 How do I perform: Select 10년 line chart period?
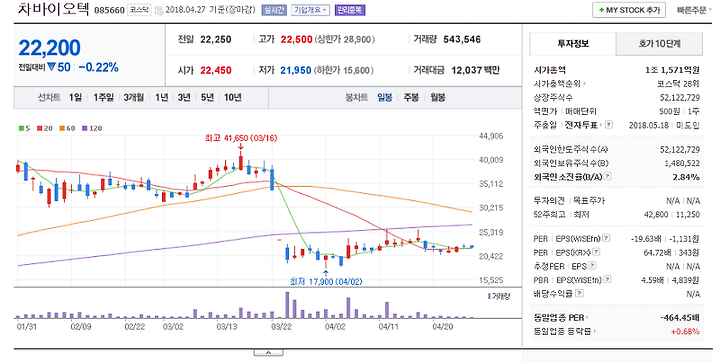click(233, 97)
